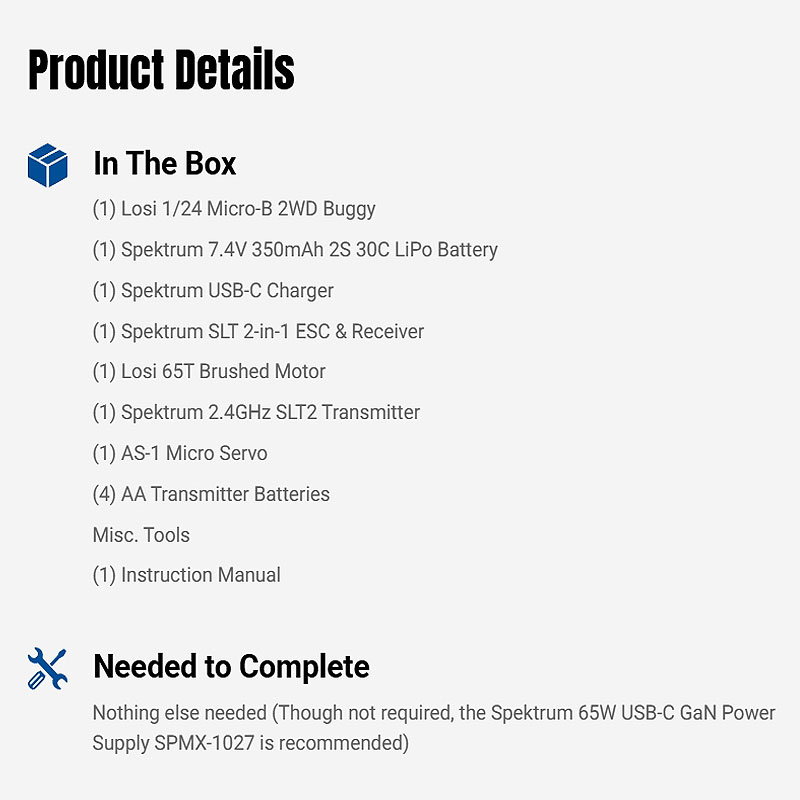Select the In The Box heading
The width and height of the screenshot is (800, 800).
[x=164, y=163]
